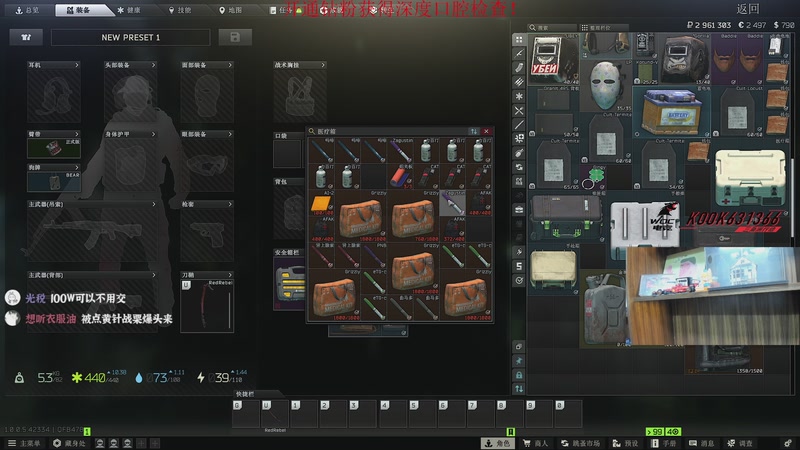Filter stash by briefcase containers icon
800x450 pixels.
519,209
